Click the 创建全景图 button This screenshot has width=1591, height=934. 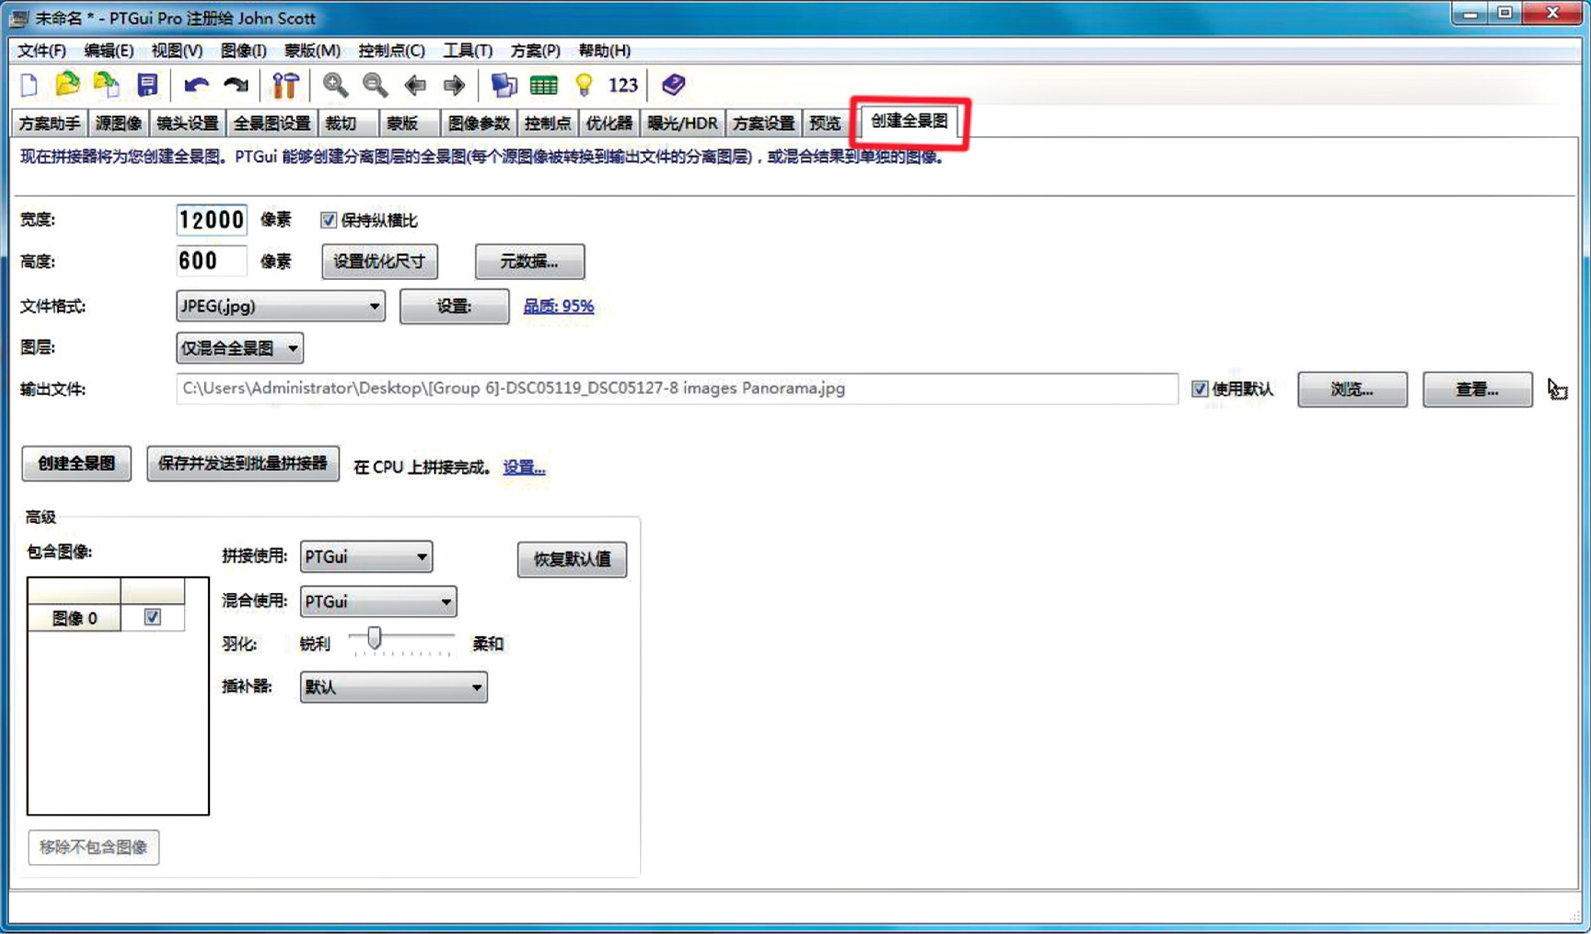[77, 463]
